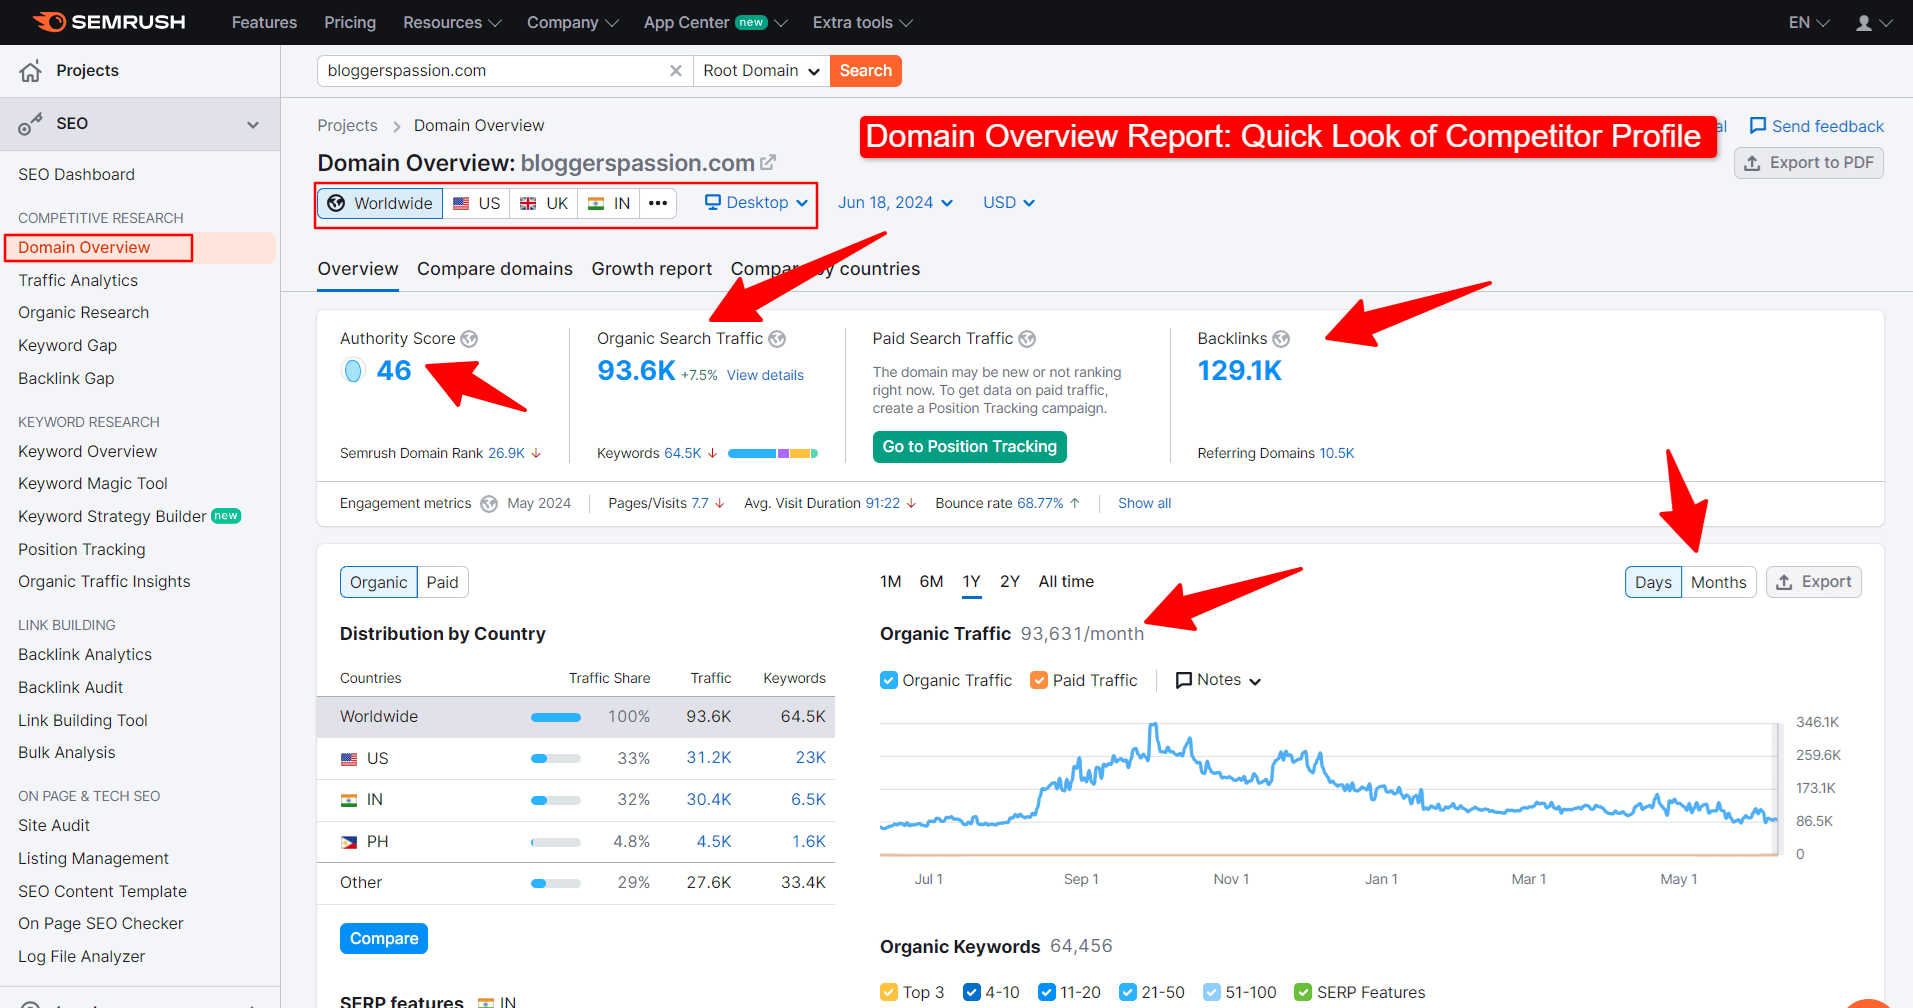The image size is (1913, 1008).
Task: Switch the chart granularity to Months
Action: (x=1718, y=581)
